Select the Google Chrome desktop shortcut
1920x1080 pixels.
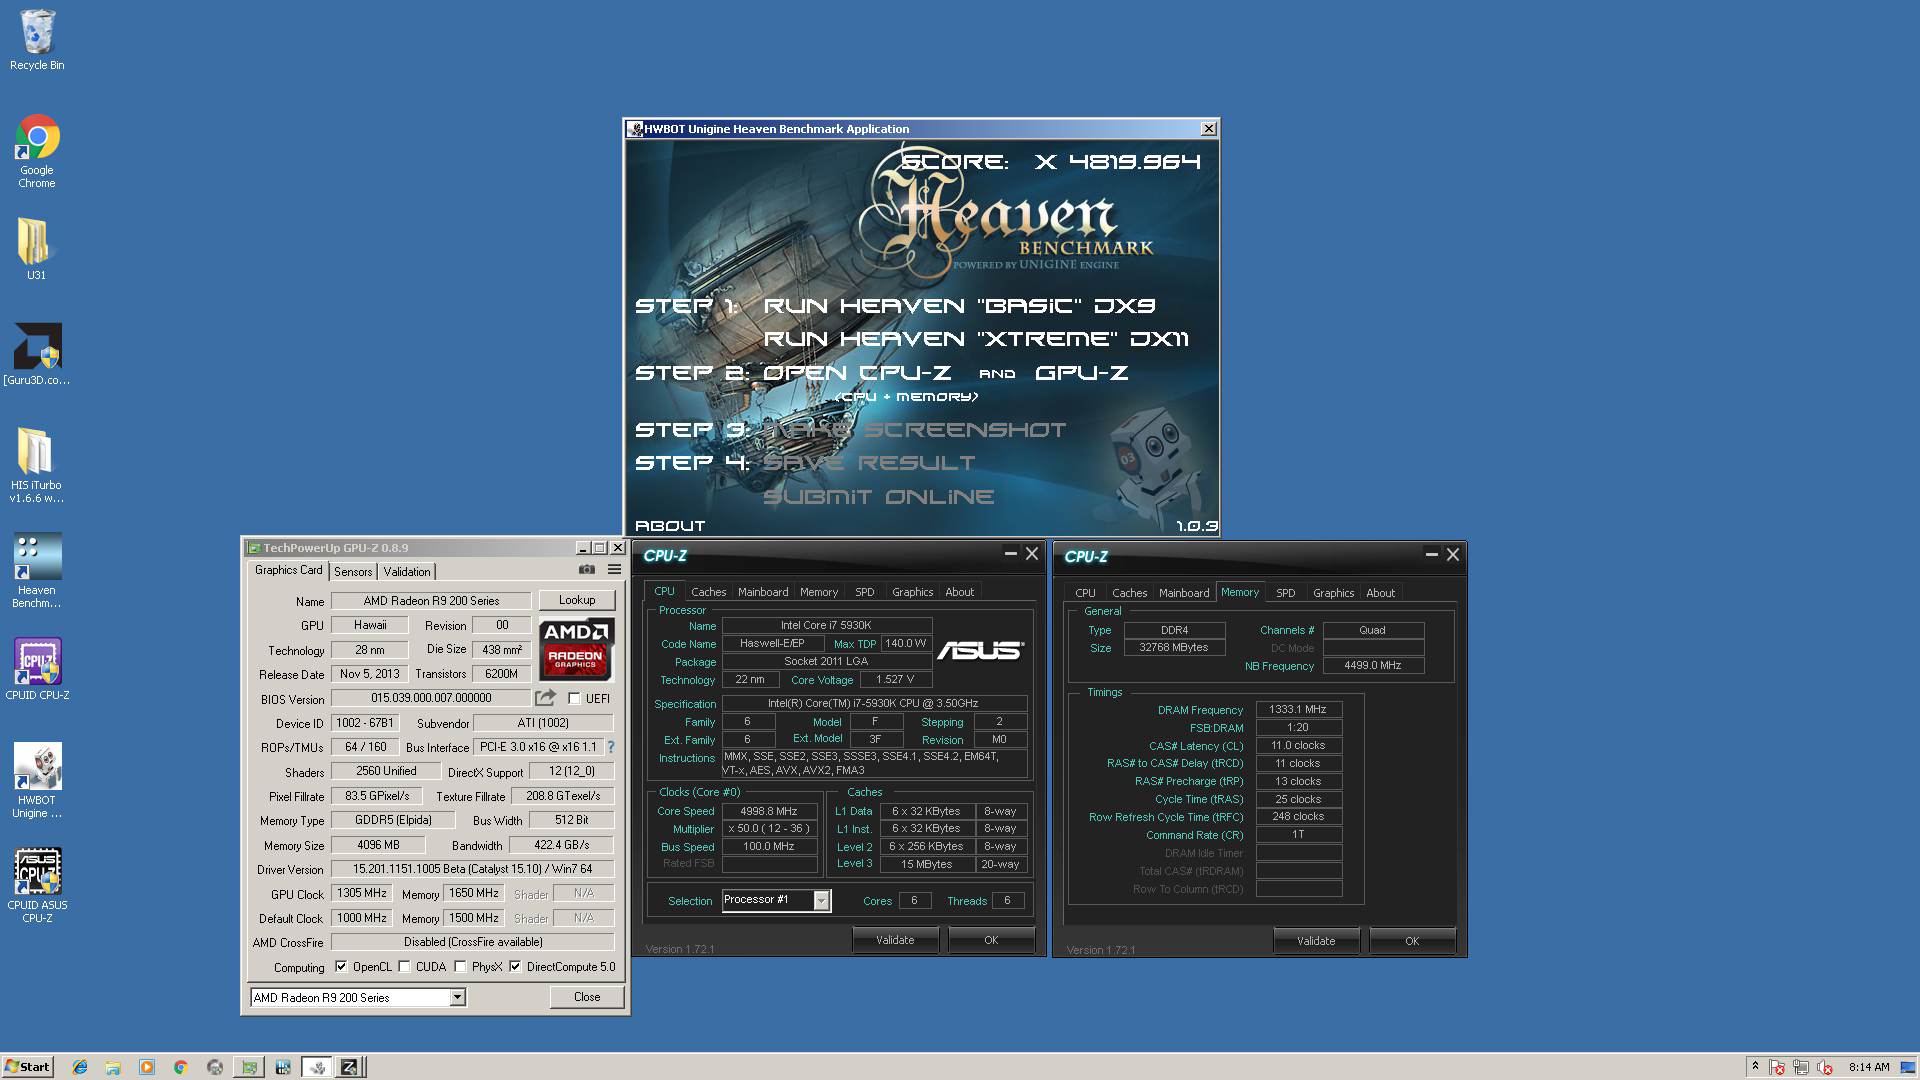tap(37, 151)
